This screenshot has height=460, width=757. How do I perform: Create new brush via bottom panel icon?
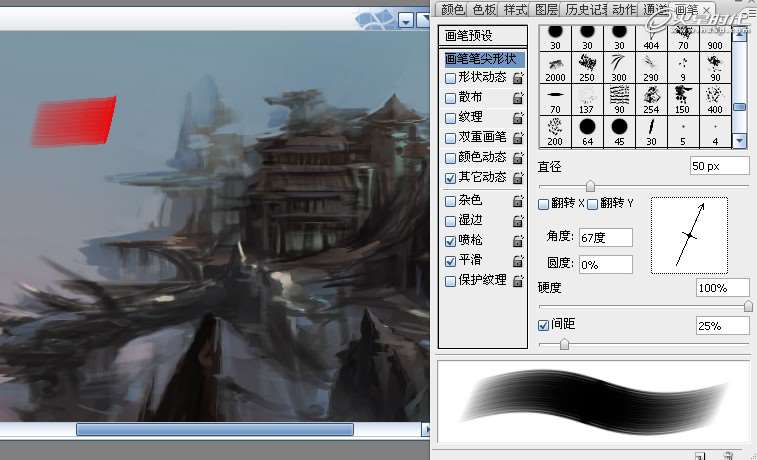click(x=700, y=456)
